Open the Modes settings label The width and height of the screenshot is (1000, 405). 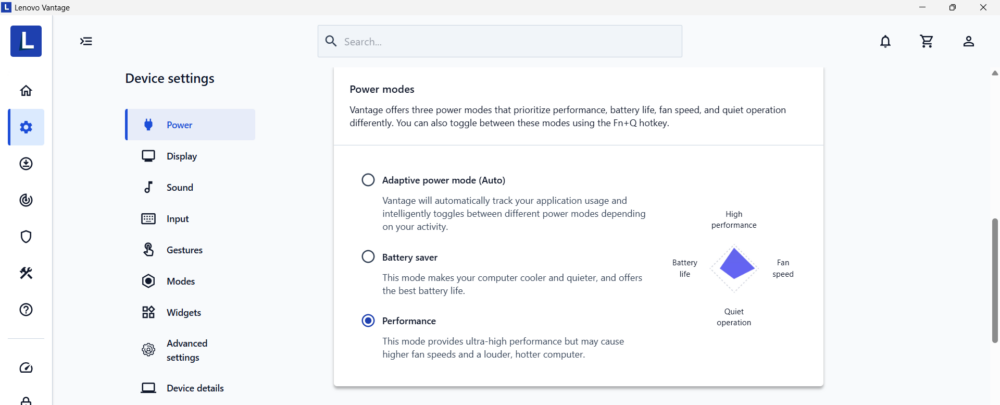pyautogui.click(x=180, y=281)
